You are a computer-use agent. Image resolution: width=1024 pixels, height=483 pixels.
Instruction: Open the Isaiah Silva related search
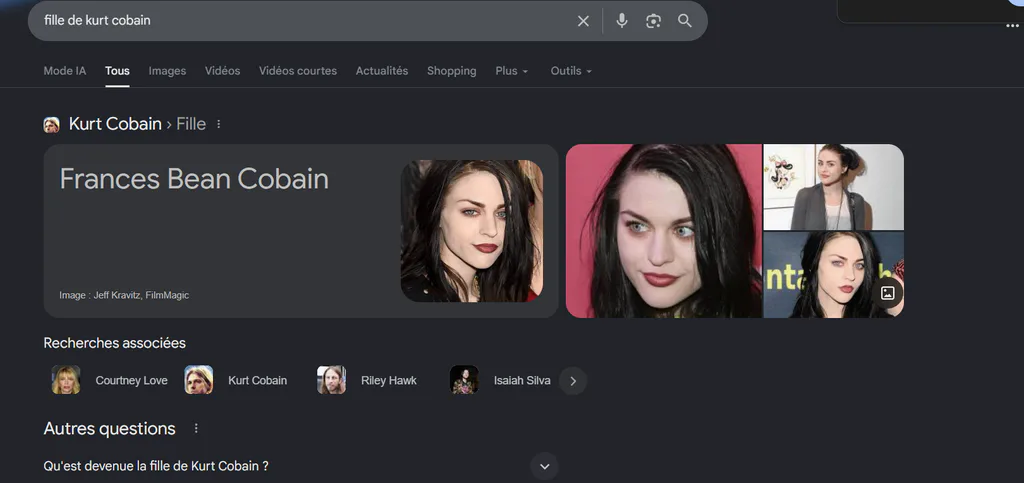(500, 381)
